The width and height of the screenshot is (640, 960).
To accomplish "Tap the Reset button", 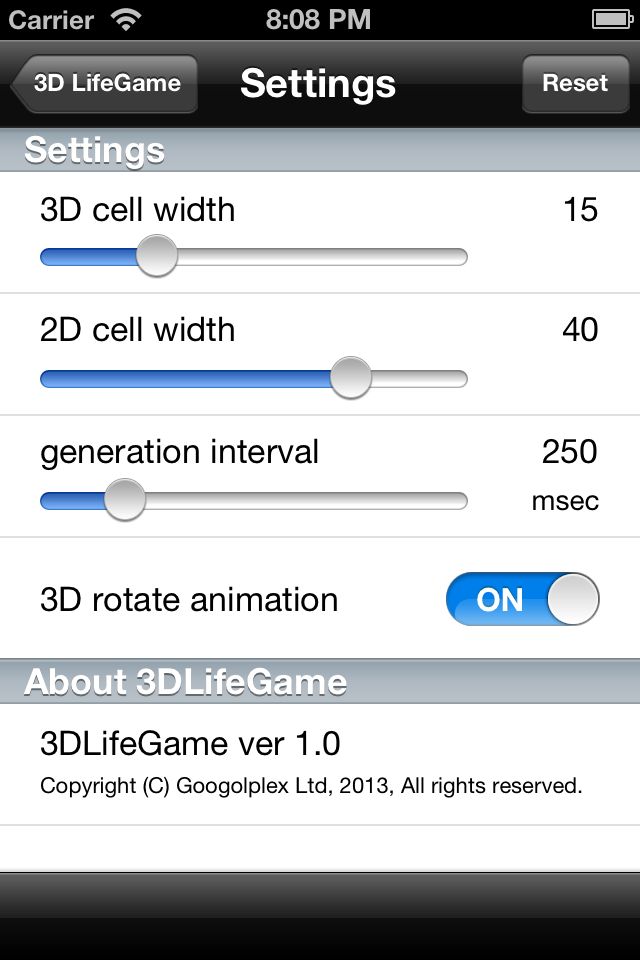I will click(x=575, y=83).
